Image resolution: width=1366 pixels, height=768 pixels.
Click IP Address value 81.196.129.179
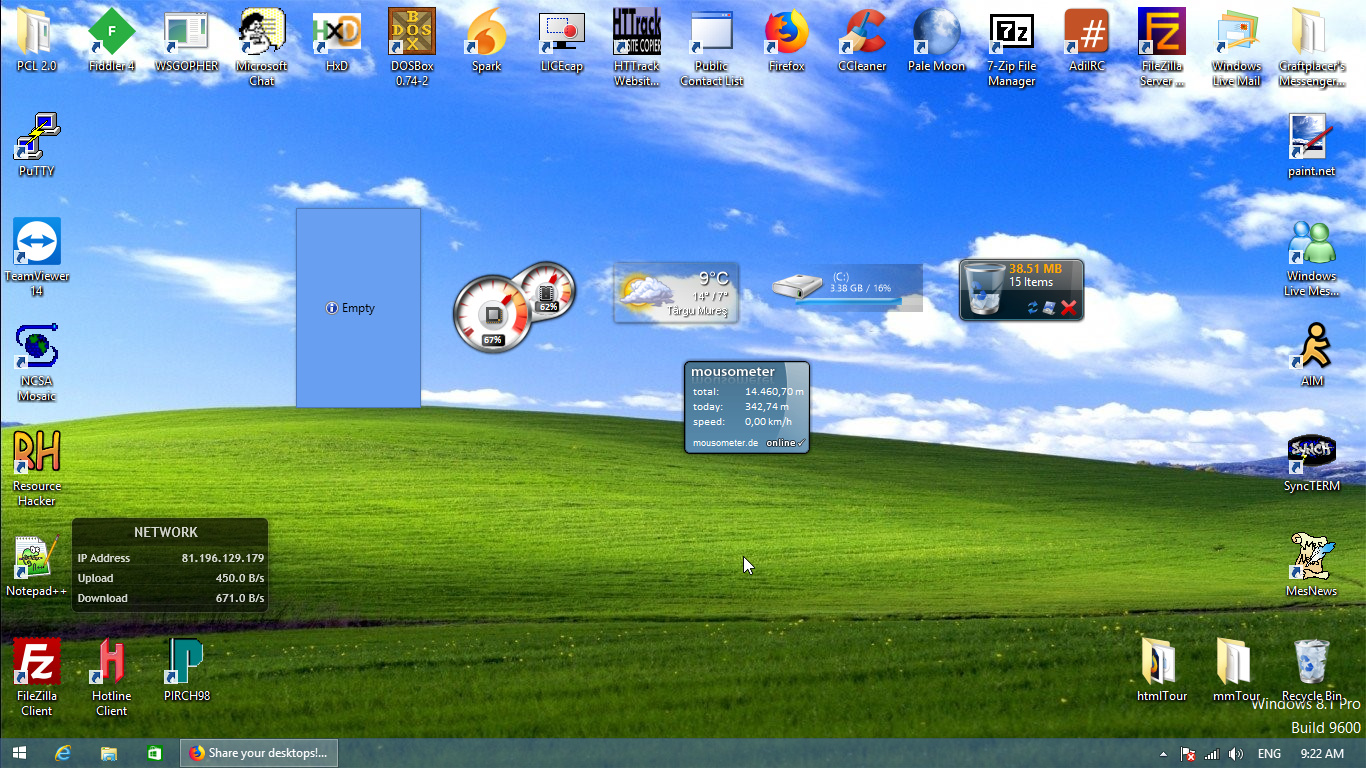pyautogui.click(x=223, y=558)
